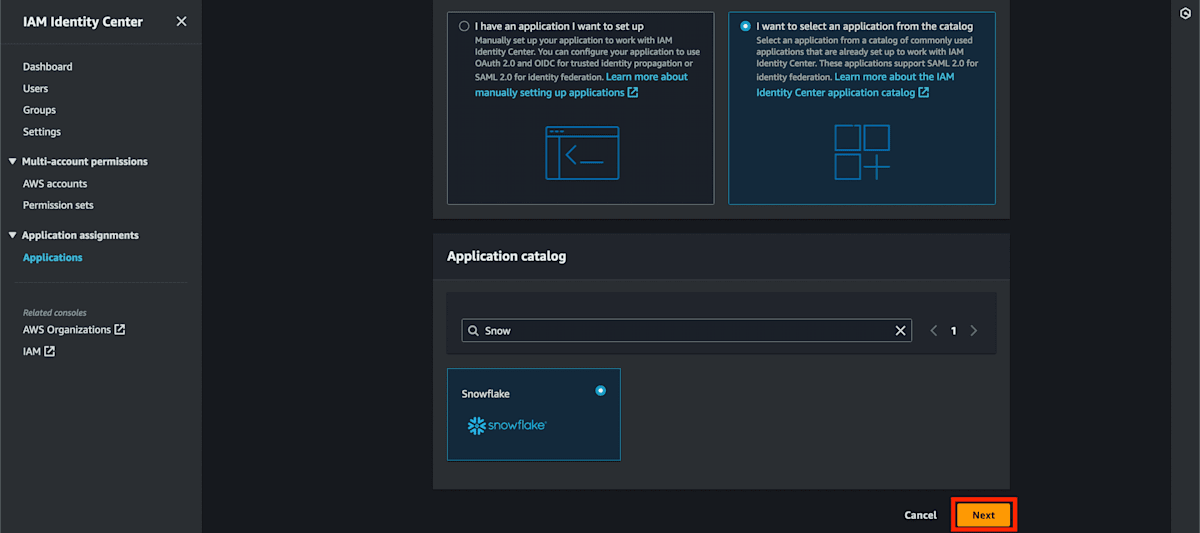Open AWS accounts page
The height and width of the screenshot is (533, 1200).
55,184
